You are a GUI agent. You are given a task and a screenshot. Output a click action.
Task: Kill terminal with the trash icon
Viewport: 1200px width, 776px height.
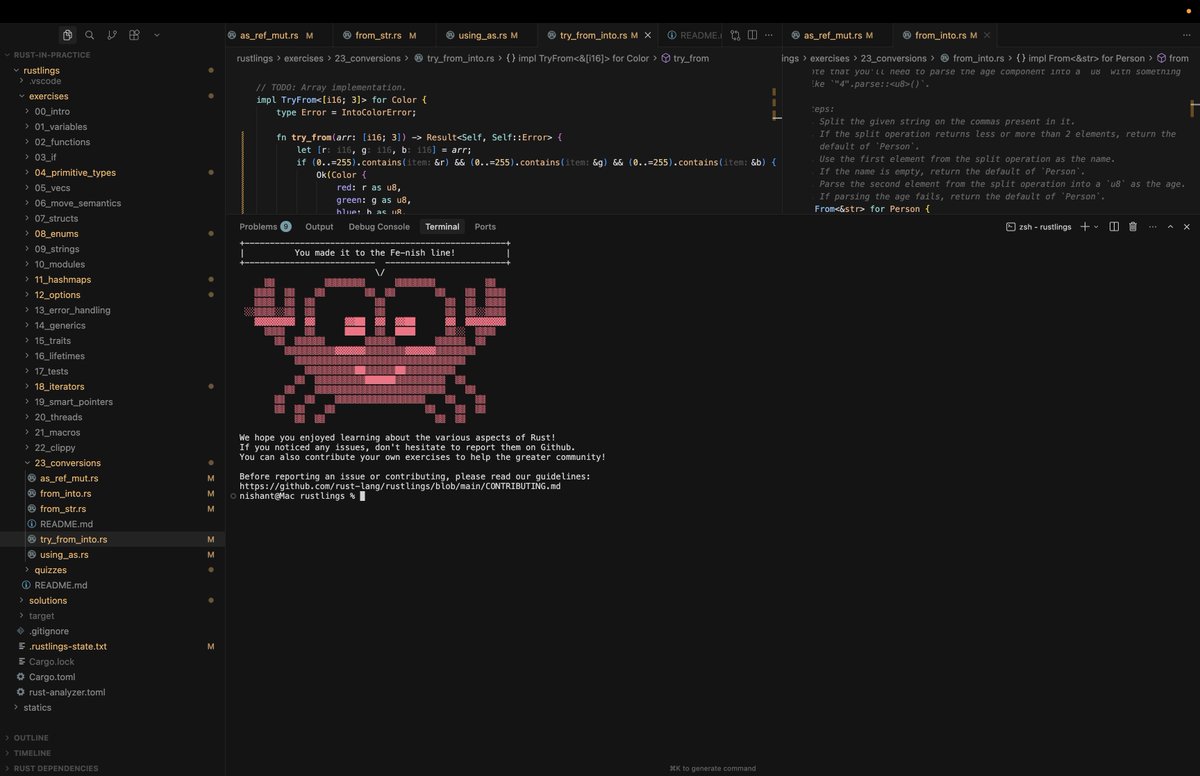[x=1133, y=227]
